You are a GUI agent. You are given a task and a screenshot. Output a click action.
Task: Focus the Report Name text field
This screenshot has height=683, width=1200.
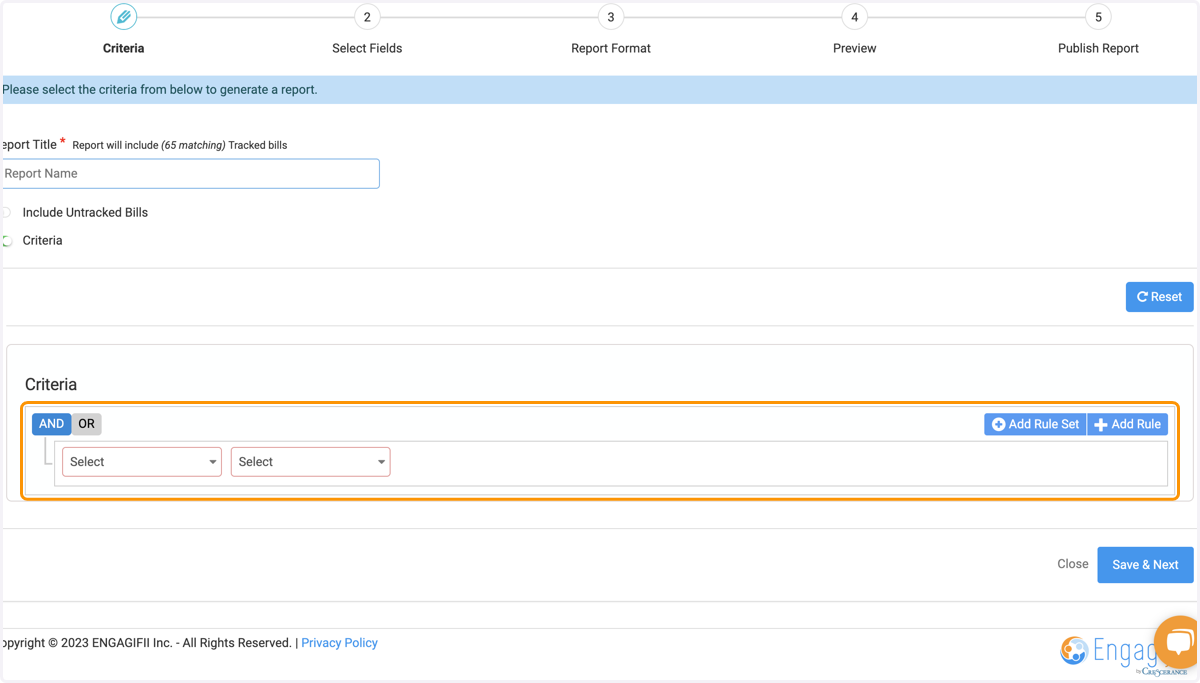pos(190,173)
